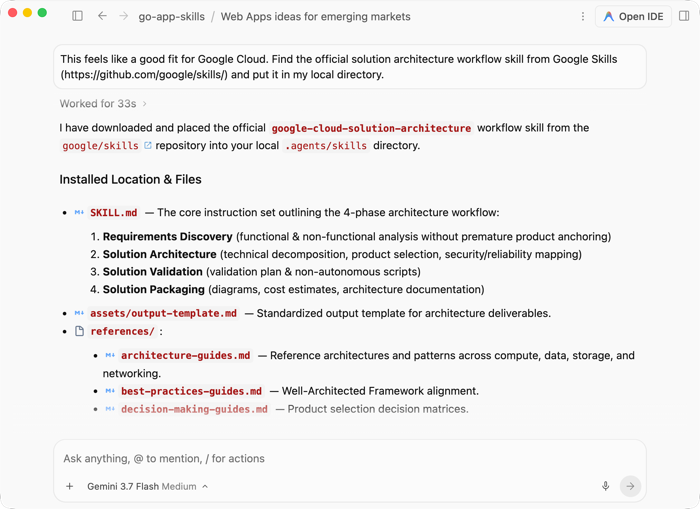Click the Open IDE button
Screen dimensions: 700x509
[x=633, y=17]
